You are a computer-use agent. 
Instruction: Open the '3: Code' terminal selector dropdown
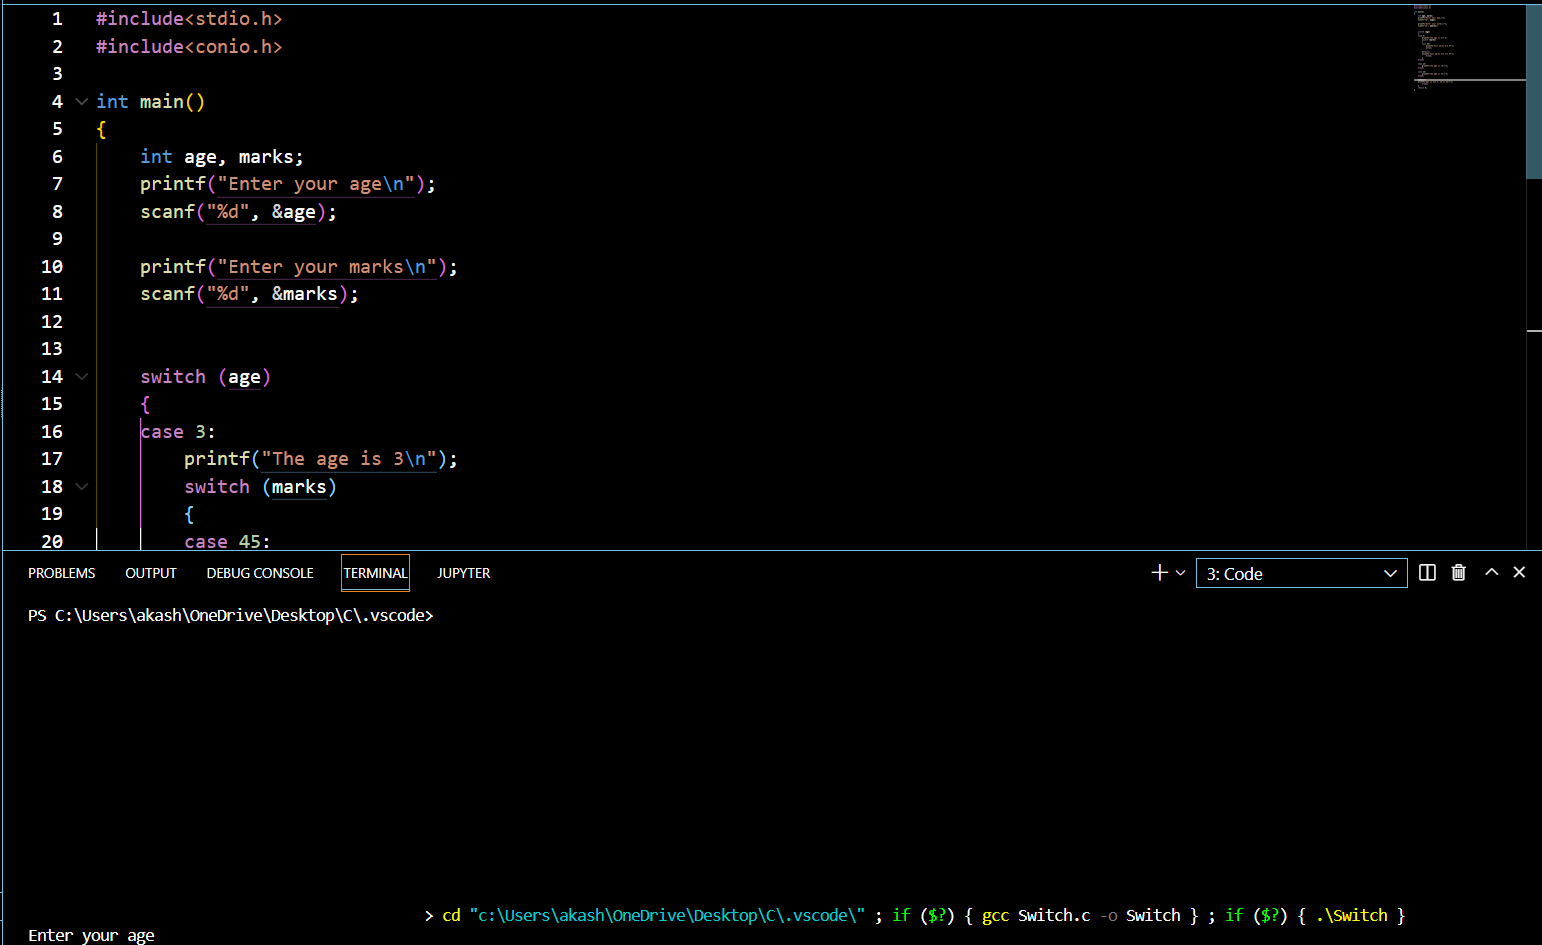[x=1301, y=574]
